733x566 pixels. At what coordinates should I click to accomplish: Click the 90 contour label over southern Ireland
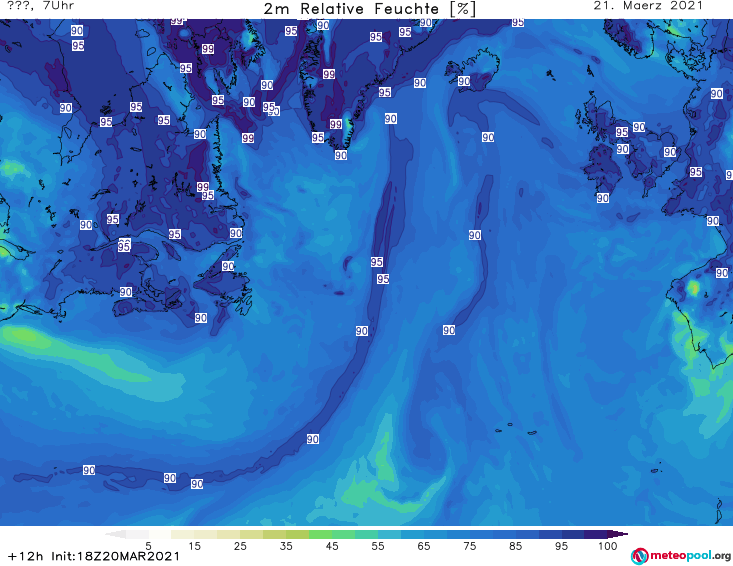coord(603,198)
